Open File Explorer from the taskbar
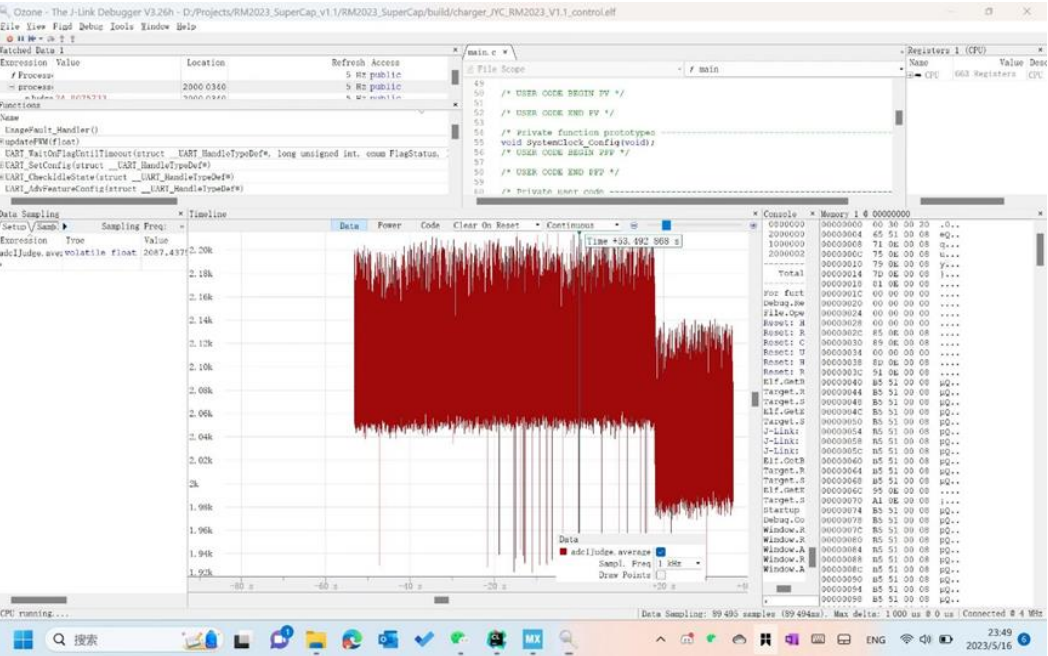 pyautogui.click(x=316, y=639)
